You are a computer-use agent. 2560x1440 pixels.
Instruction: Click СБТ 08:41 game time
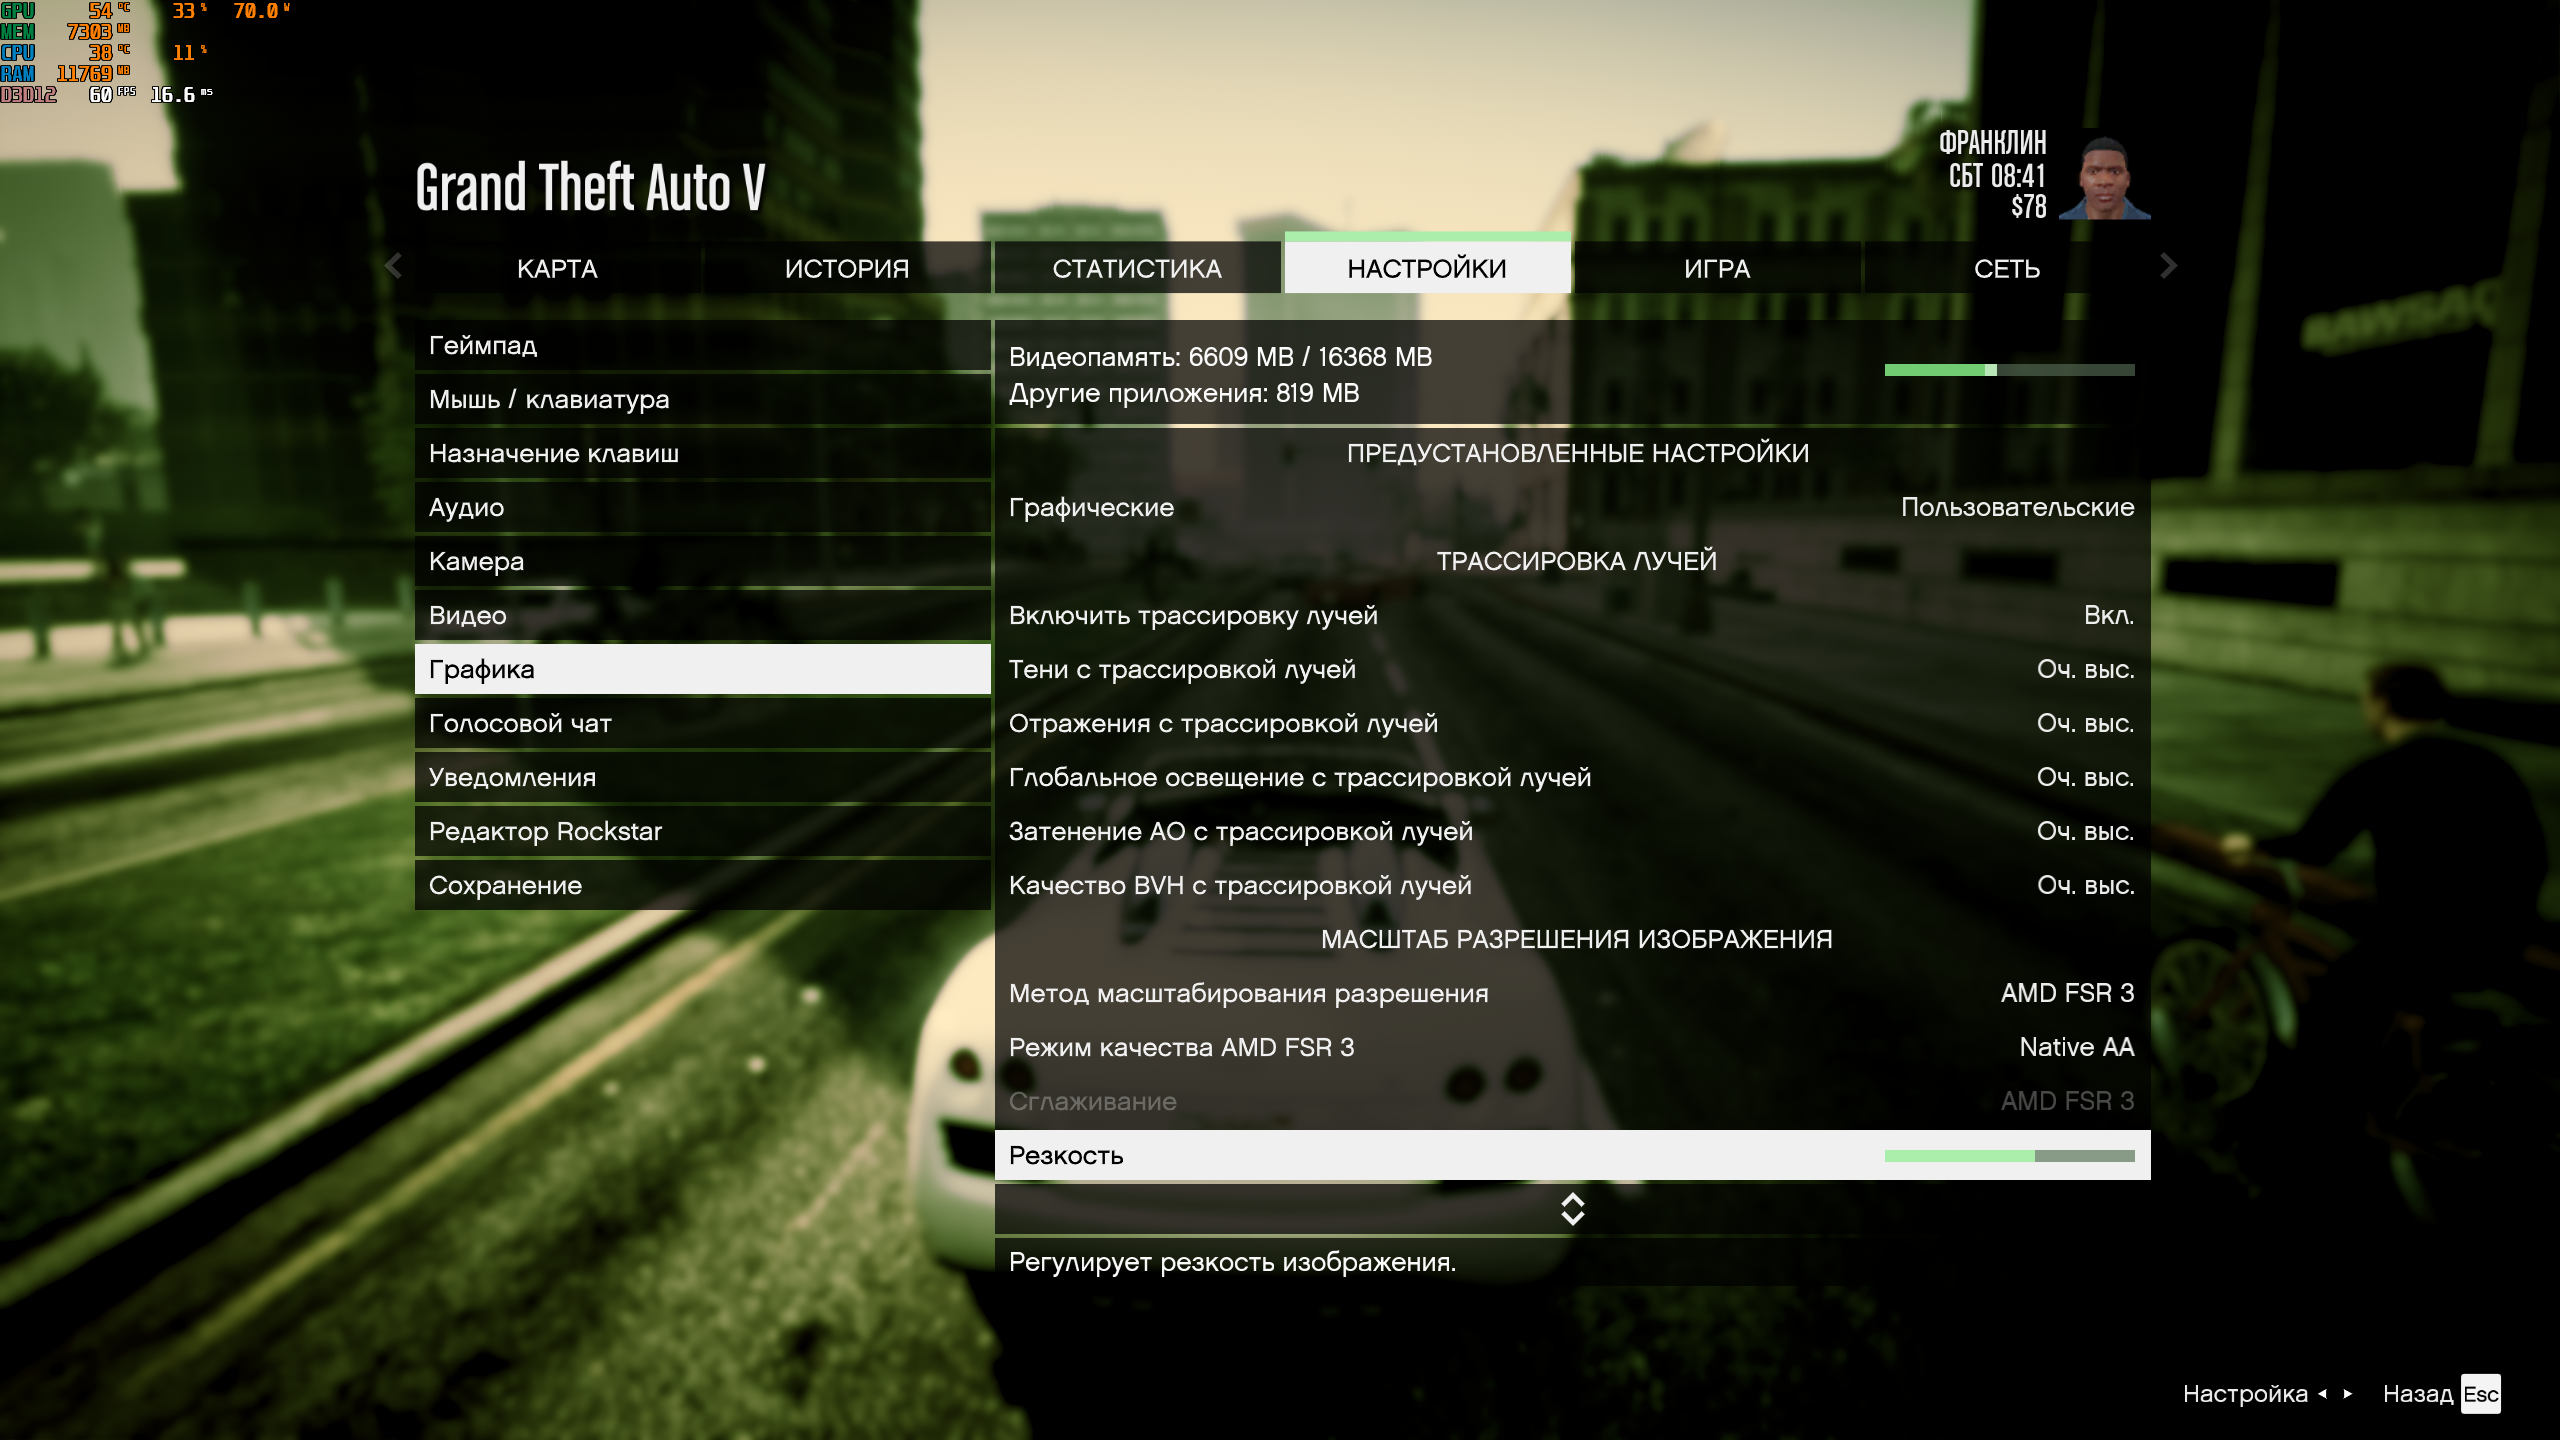[x=1997, y=176]
